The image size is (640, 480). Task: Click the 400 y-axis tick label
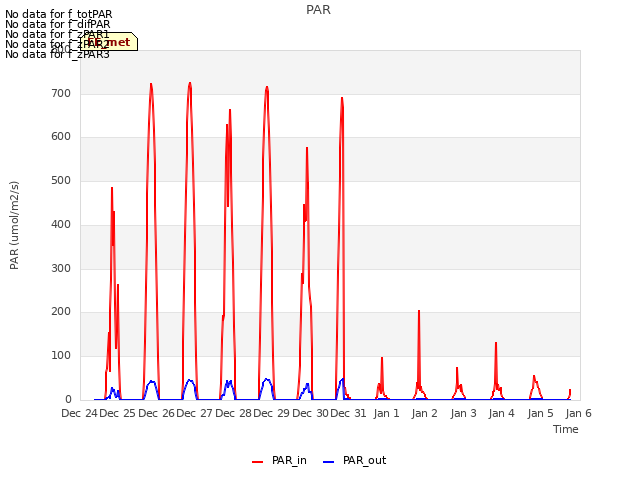[61, 224]
